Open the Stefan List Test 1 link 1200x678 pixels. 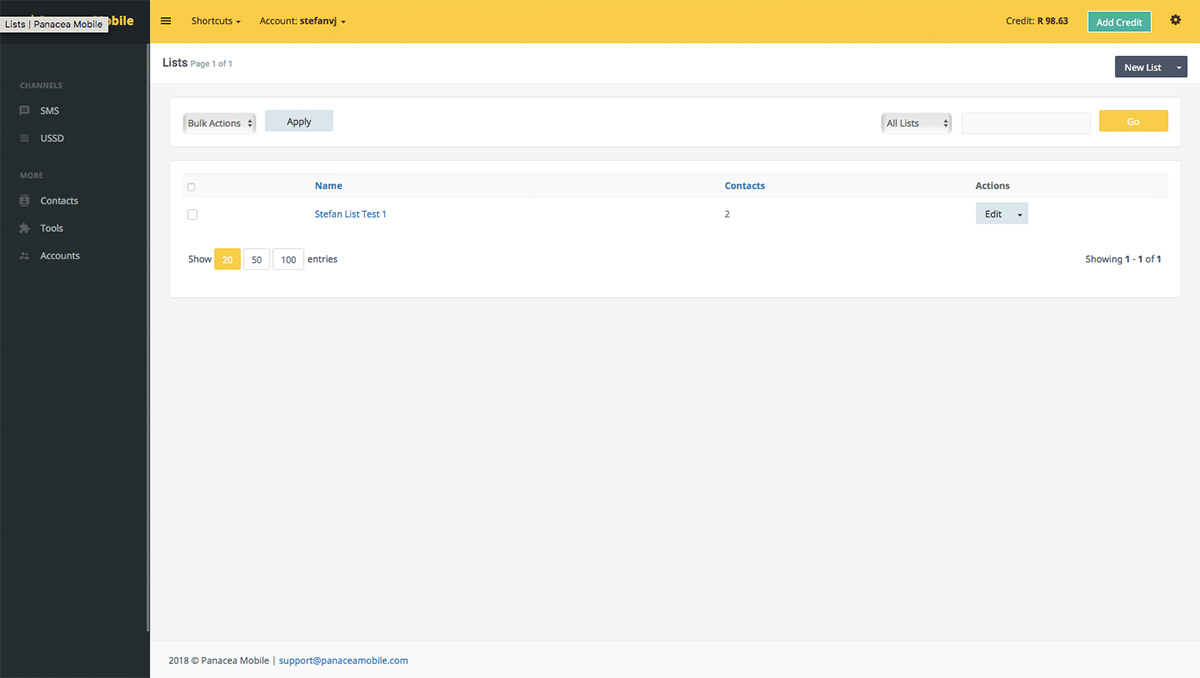350,214
